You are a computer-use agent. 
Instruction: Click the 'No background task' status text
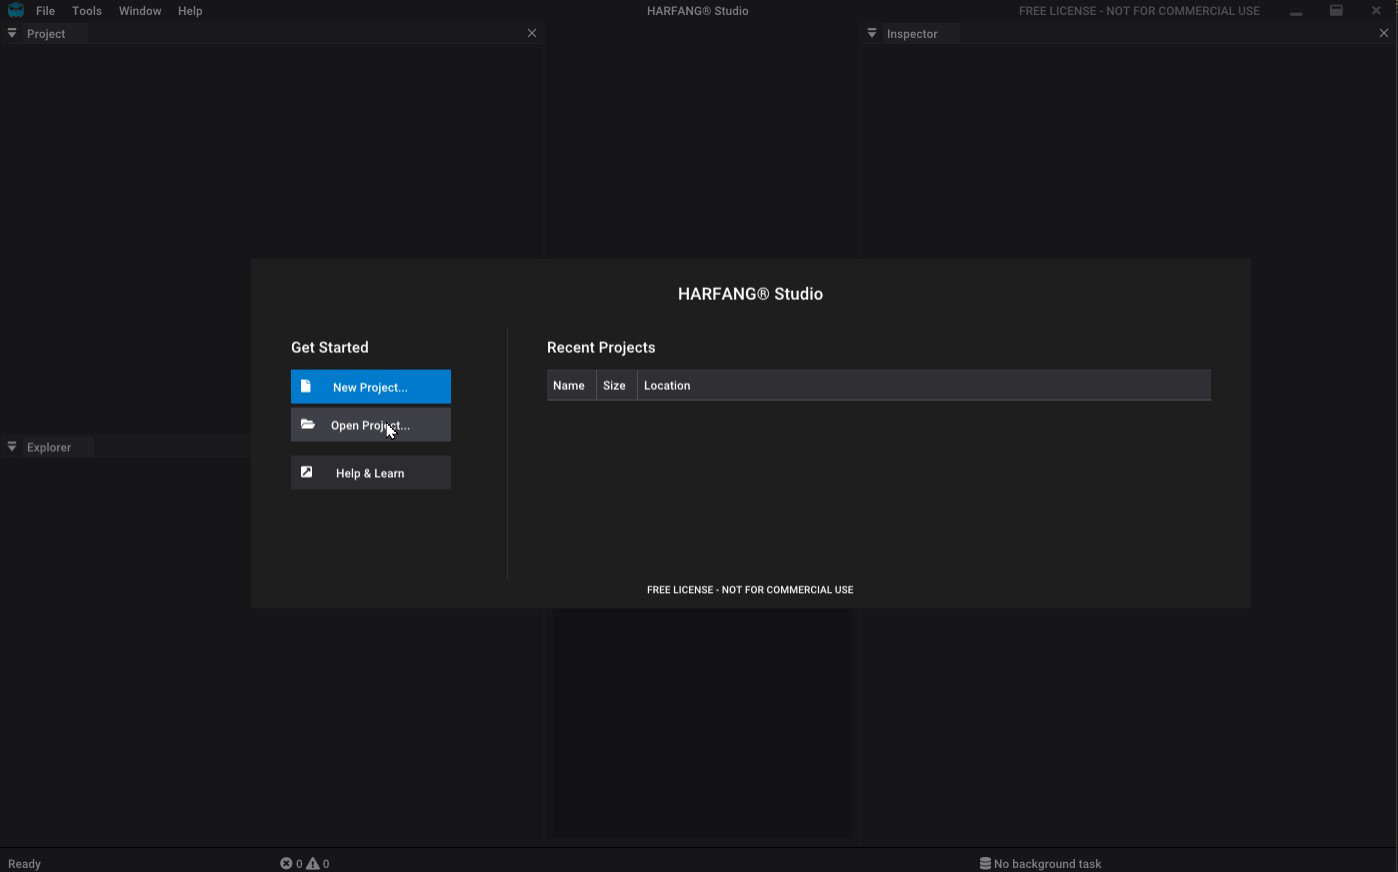click(x=1047, y=864)
